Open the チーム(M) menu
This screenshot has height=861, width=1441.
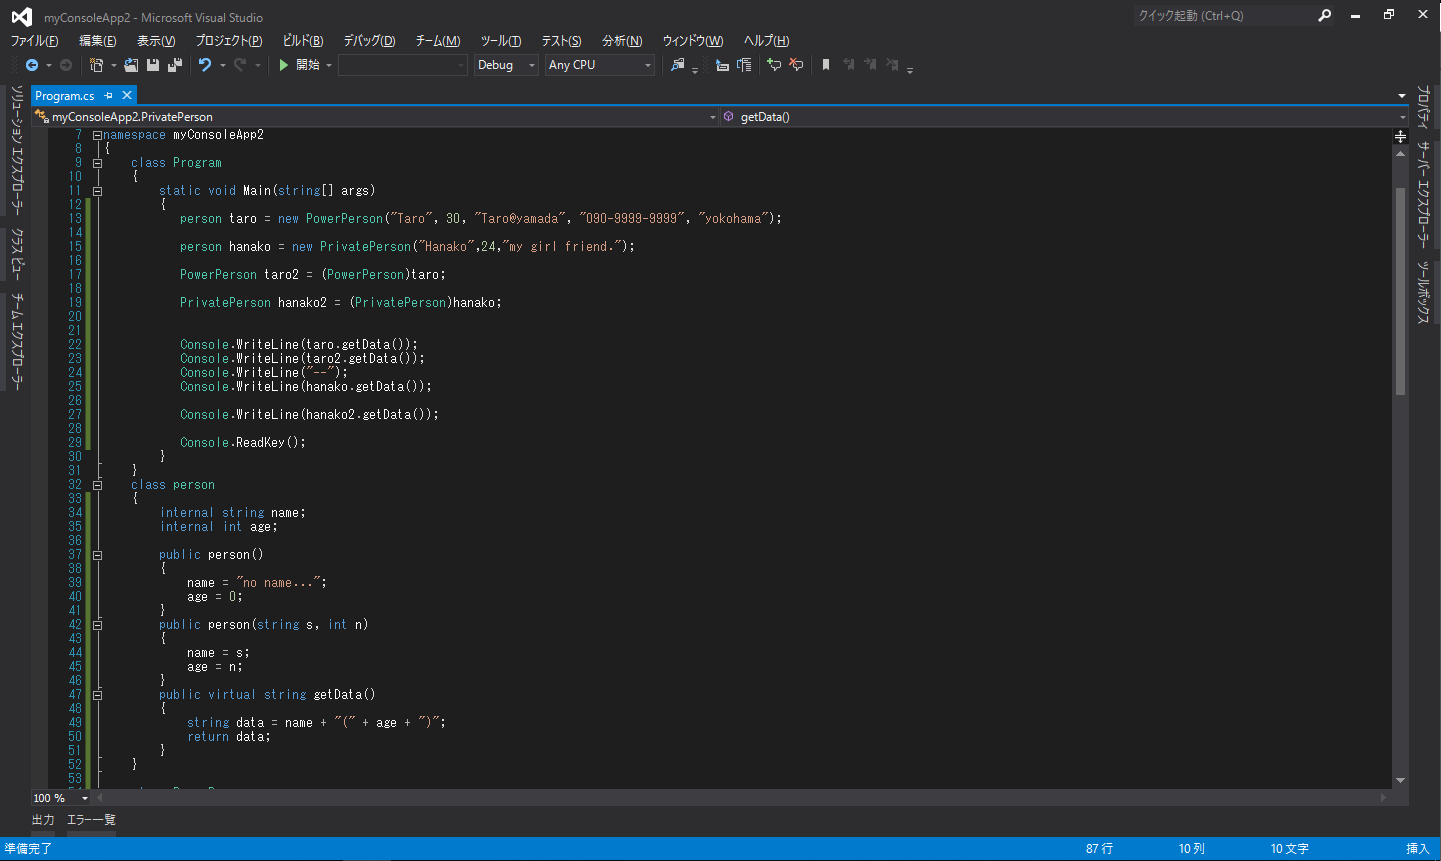click(438, 41)
